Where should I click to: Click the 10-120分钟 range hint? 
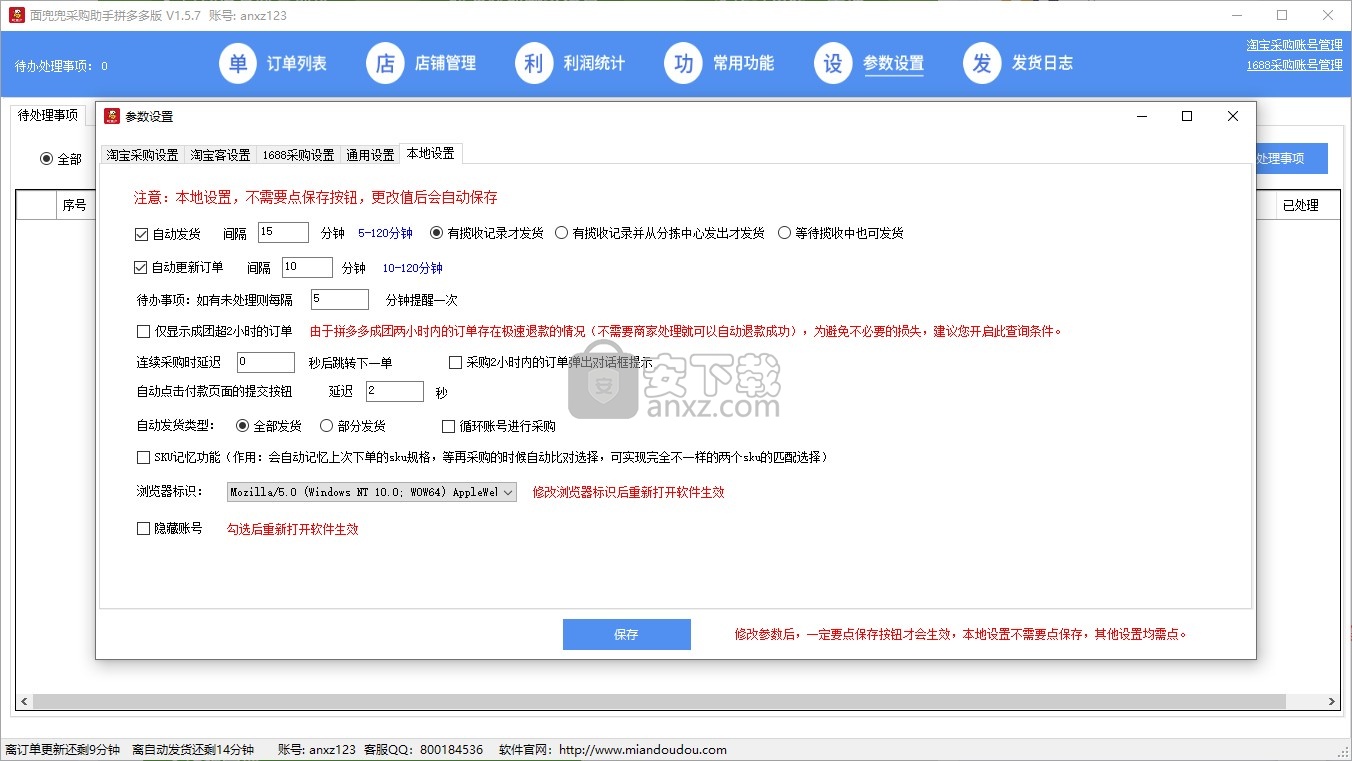[412, 268]
